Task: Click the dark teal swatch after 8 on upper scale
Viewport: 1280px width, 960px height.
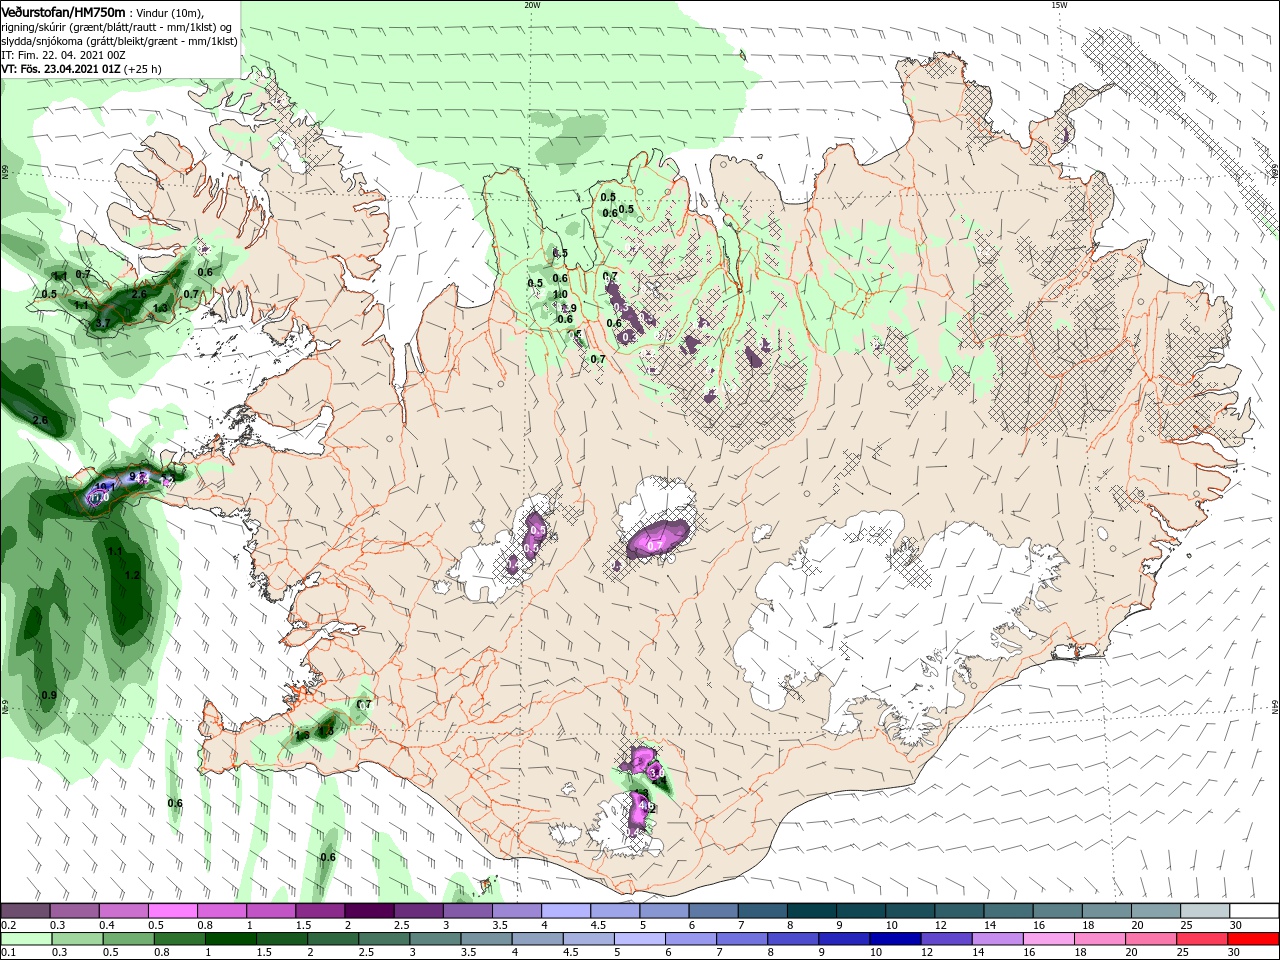Action: tap(812, 911)
